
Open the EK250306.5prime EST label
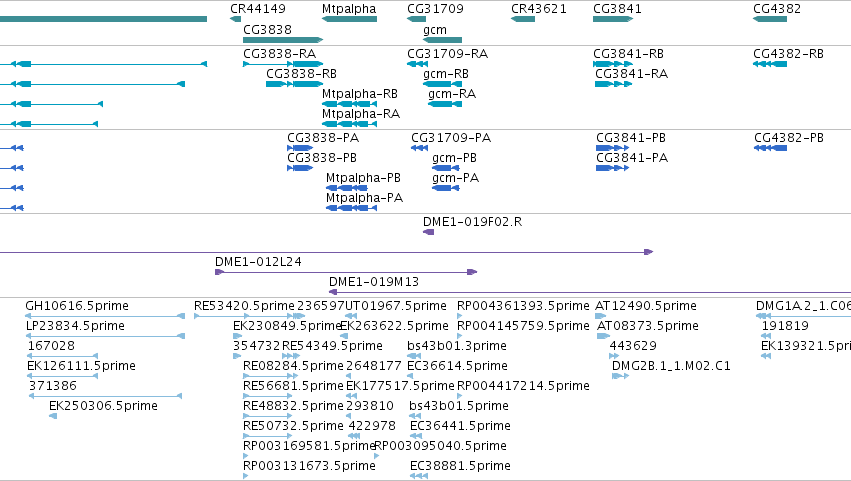(103, 406)
